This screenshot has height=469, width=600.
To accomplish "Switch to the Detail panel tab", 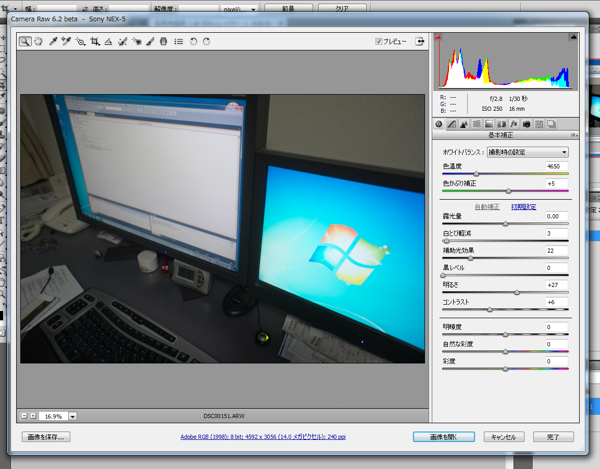I will 464,124.
